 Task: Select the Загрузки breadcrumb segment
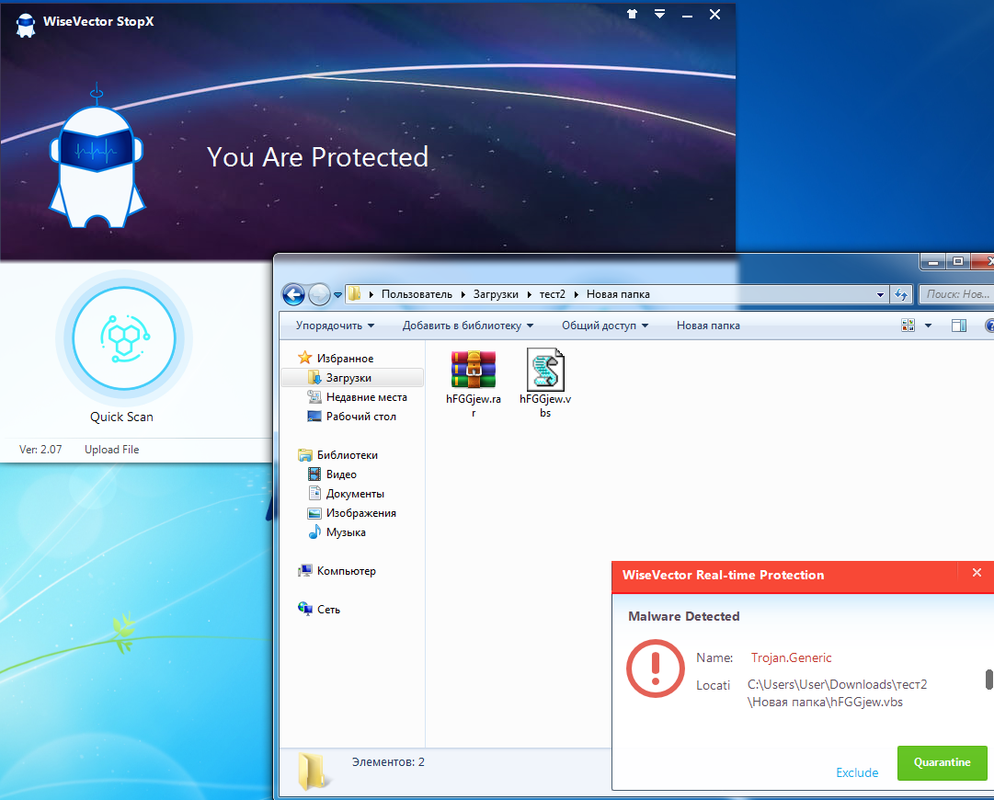[496, 294]
